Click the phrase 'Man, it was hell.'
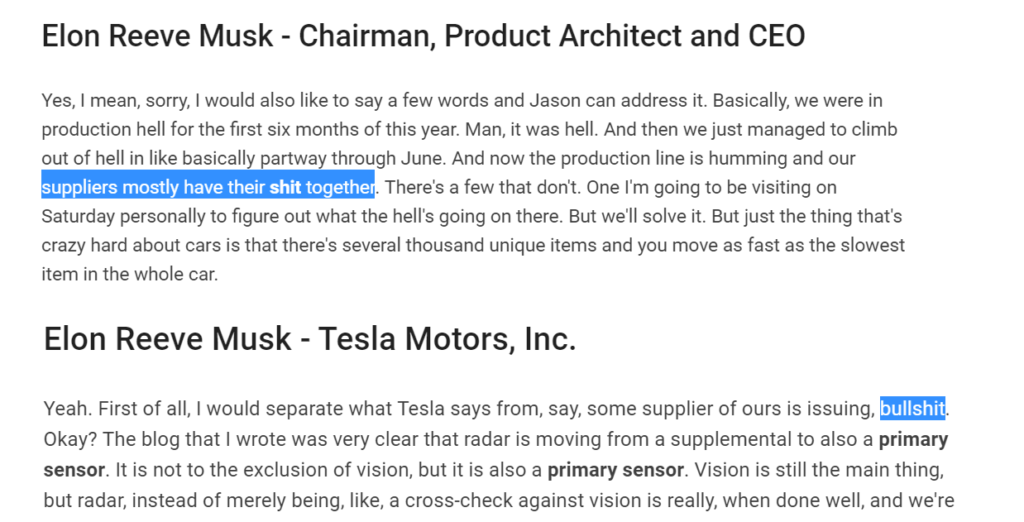This screenshot has height=522, width=1024. tap(531, 129)
